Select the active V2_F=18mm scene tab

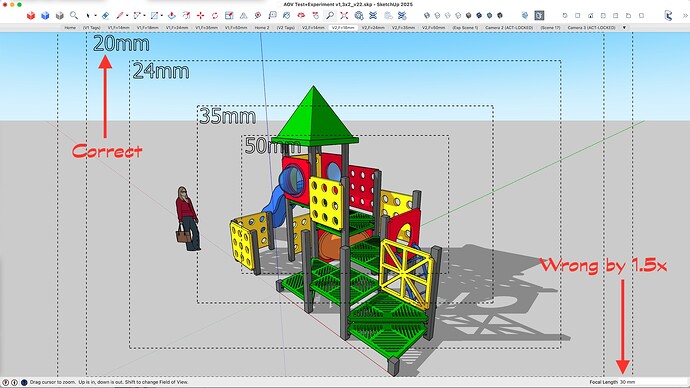pyautogui.click(x=343, y=27)
